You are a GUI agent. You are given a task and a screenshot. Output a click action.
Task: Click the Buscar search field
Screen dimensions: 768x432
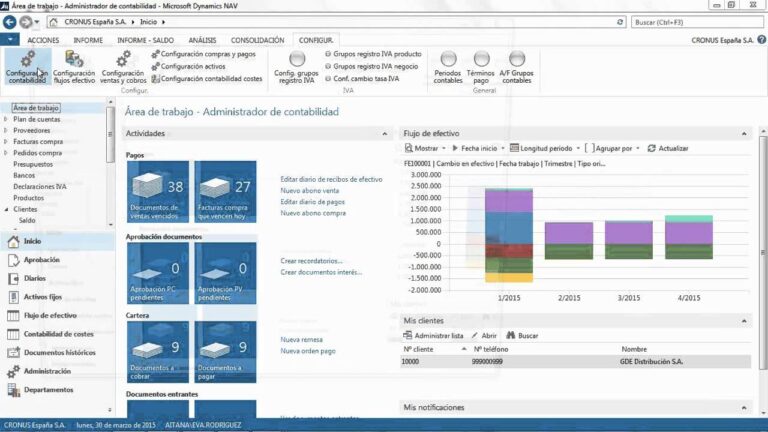tap(697, 22)
